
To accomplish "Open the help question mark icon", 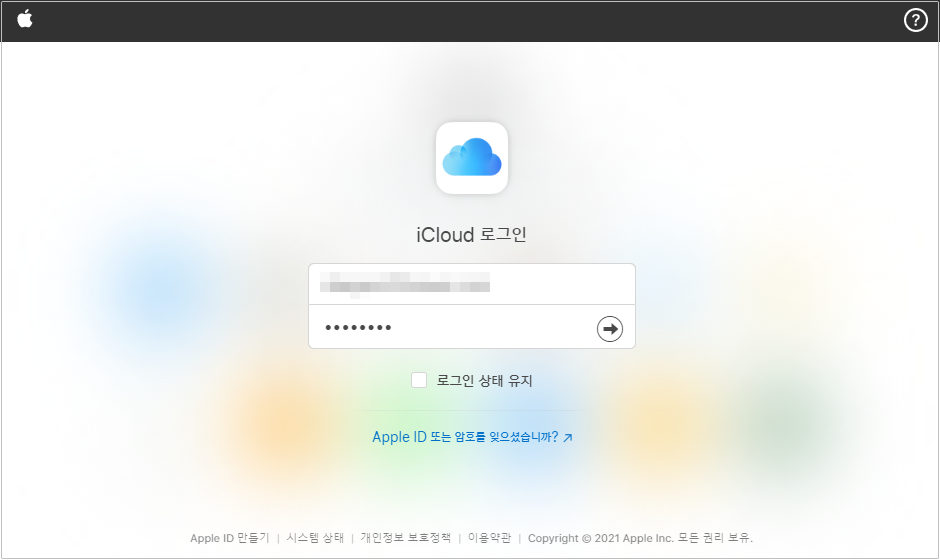I will 915,20.
